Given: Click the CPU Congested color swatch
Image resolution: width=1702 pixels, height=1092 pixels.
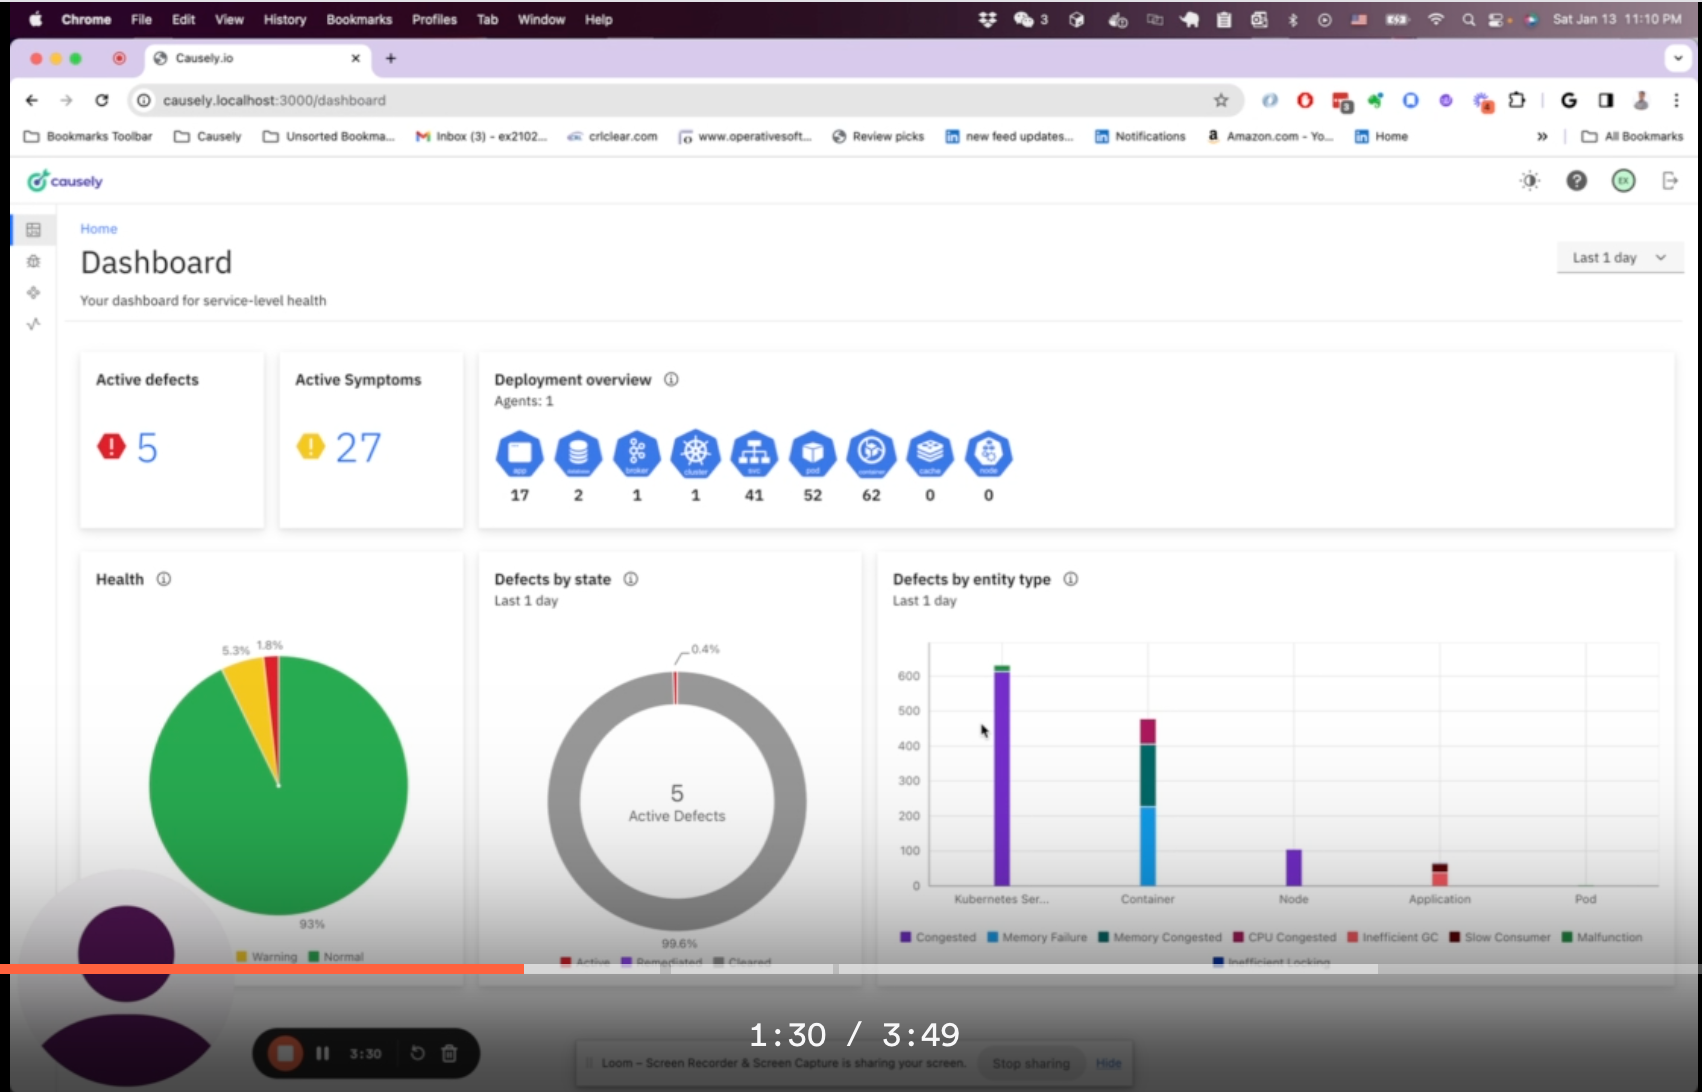Looking at the screenshot, I should [1238, 937].
